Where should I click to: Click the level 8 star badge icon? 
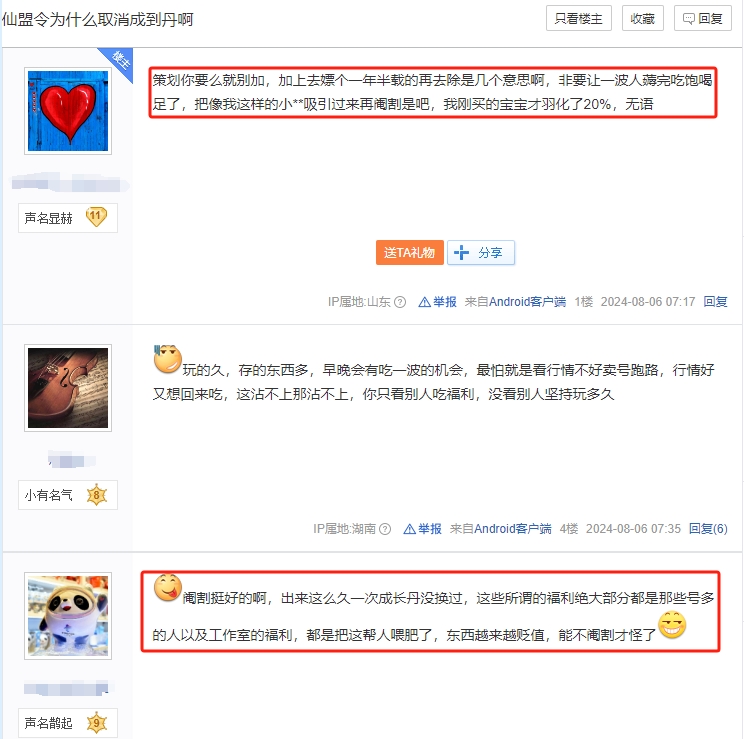click(x=97, y=495)
